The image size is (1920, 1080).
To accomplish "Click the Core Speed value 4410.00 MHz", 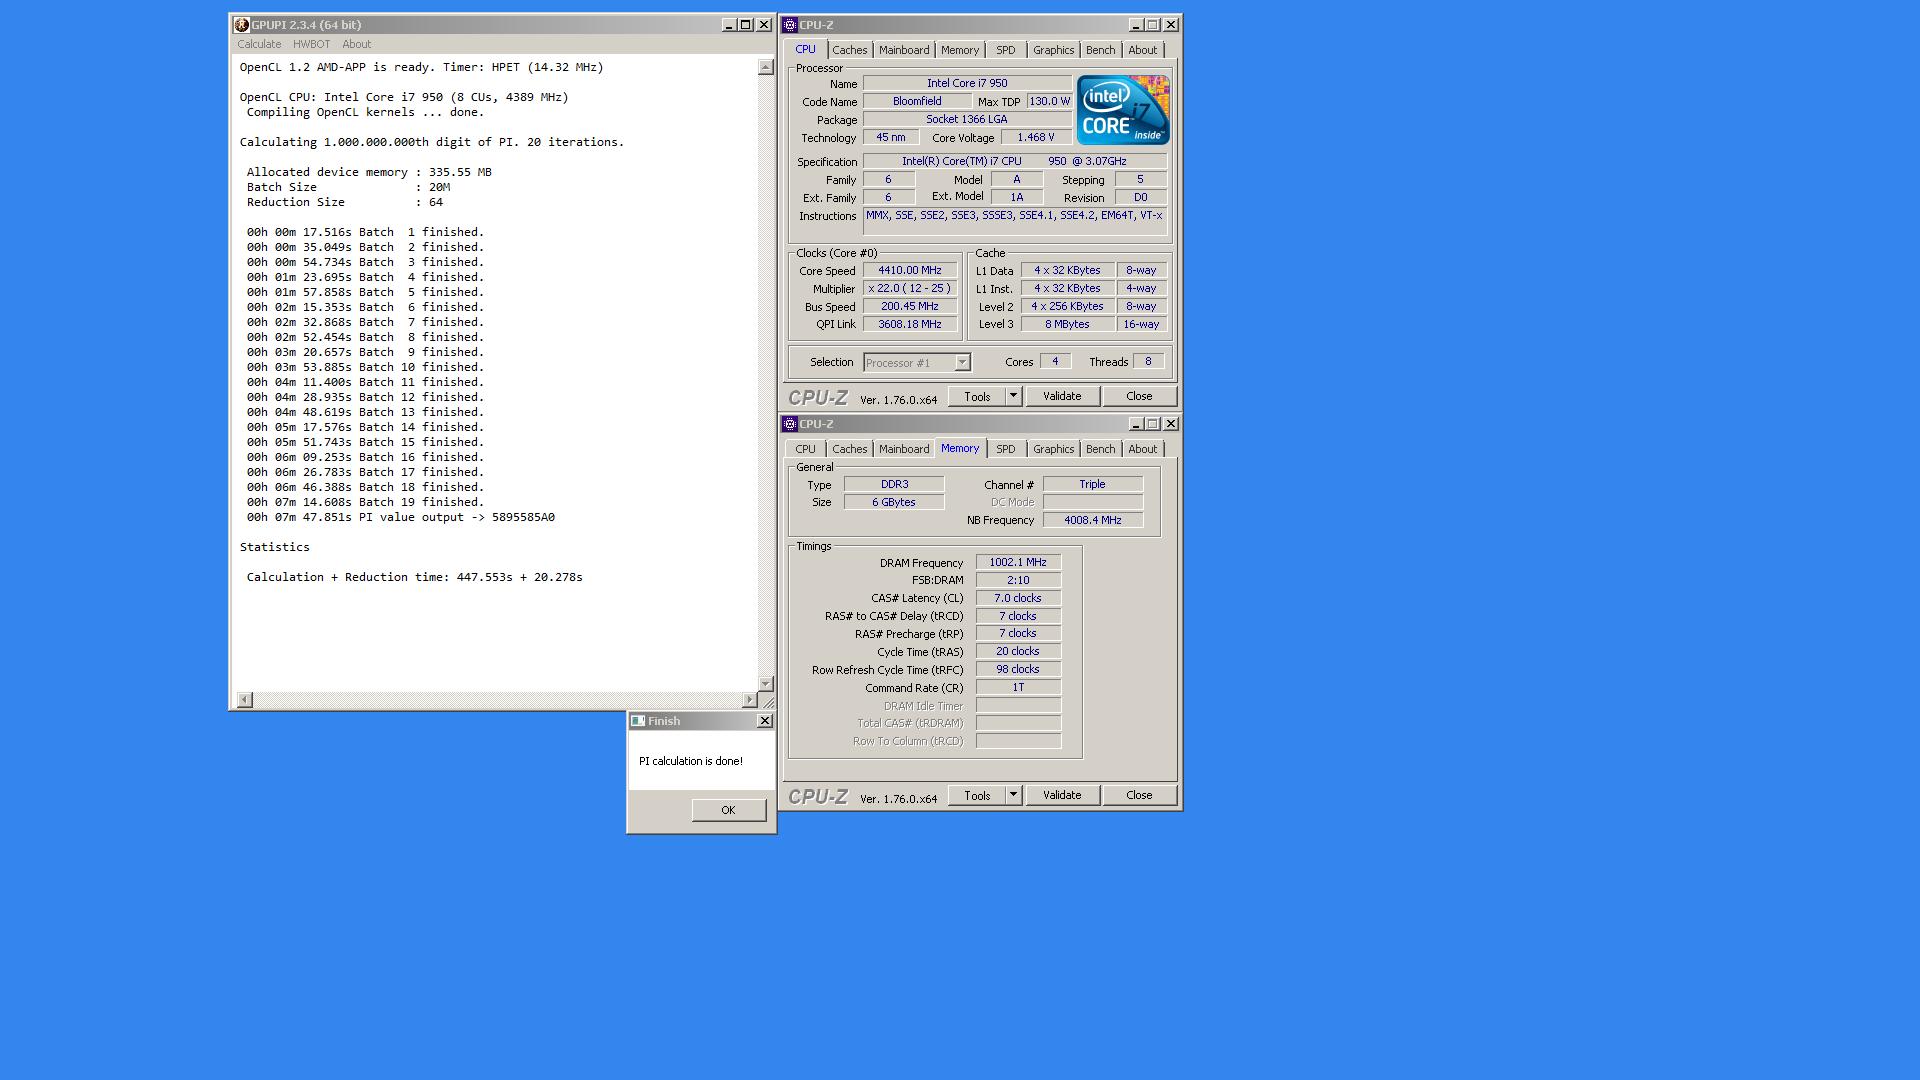I will (x=910, y=270).
